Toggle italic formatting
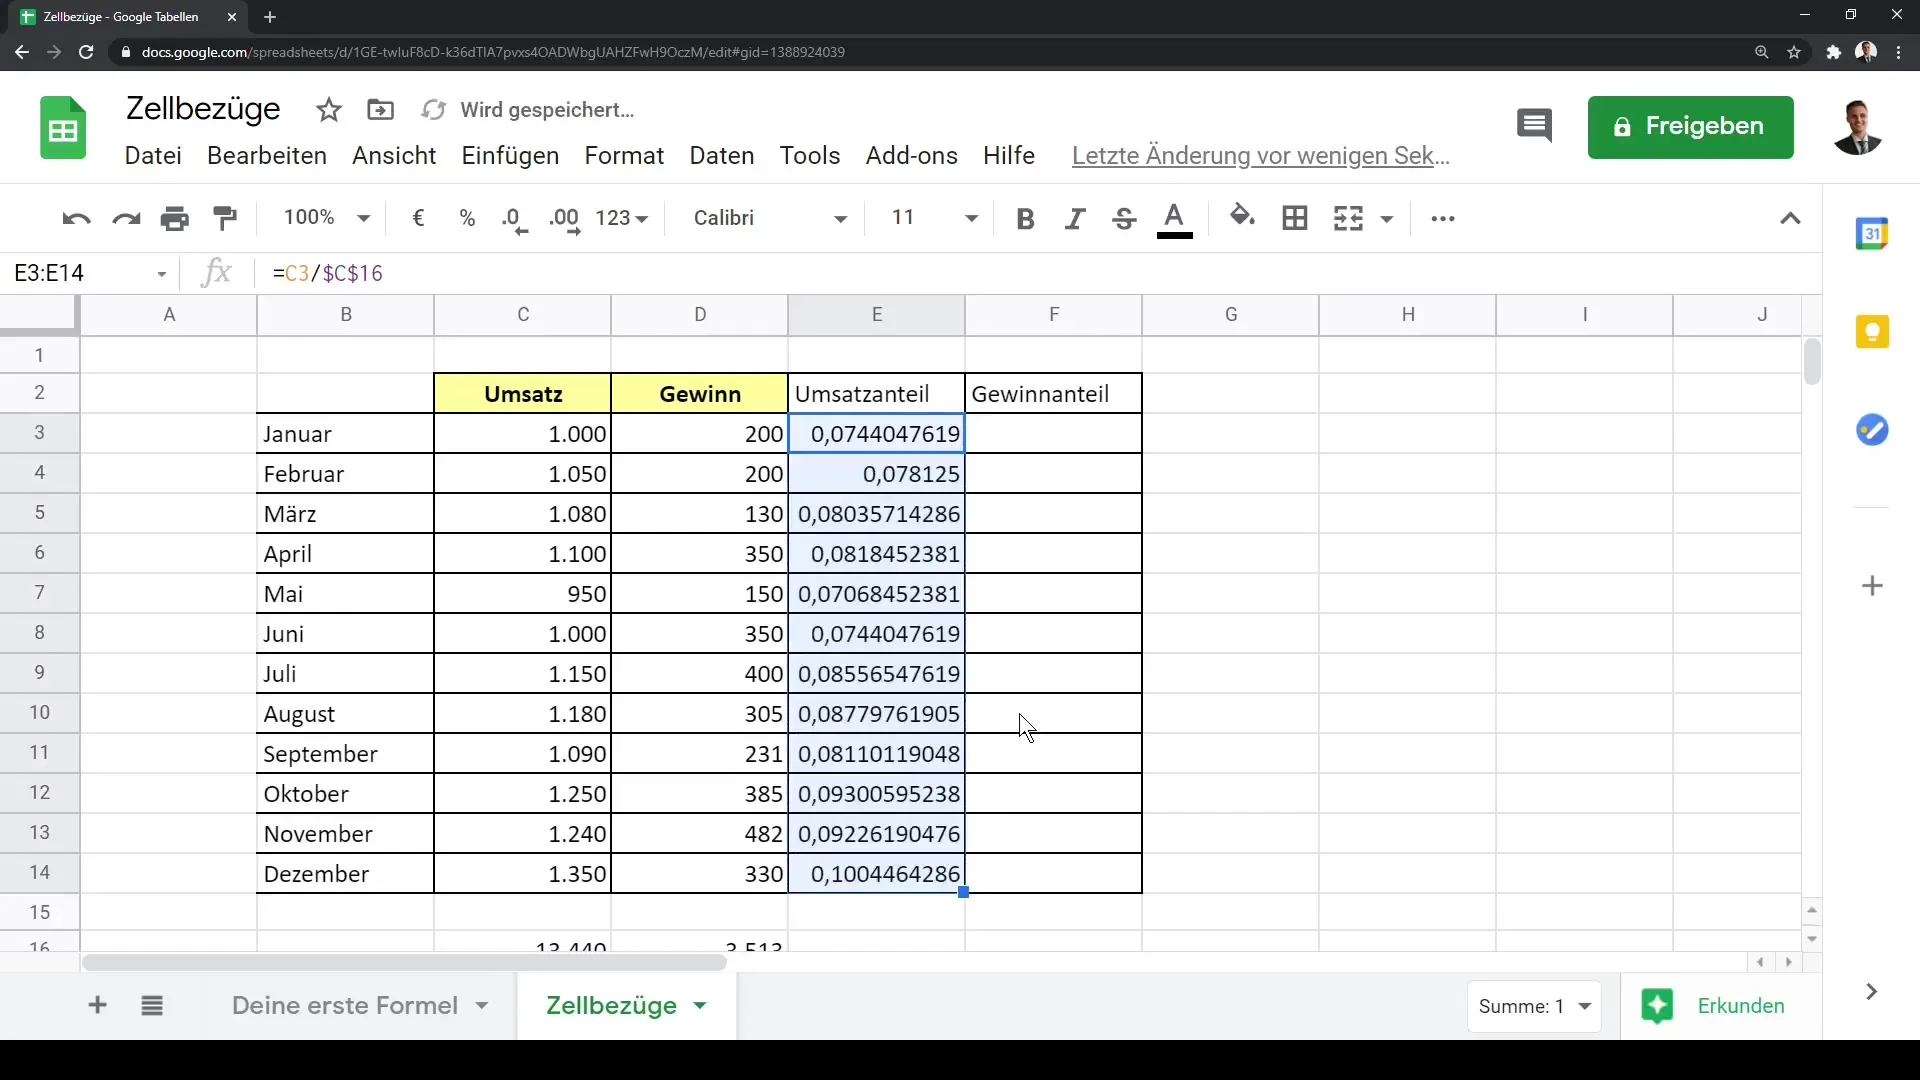1920x1080 pixels. coord(1075,218)
